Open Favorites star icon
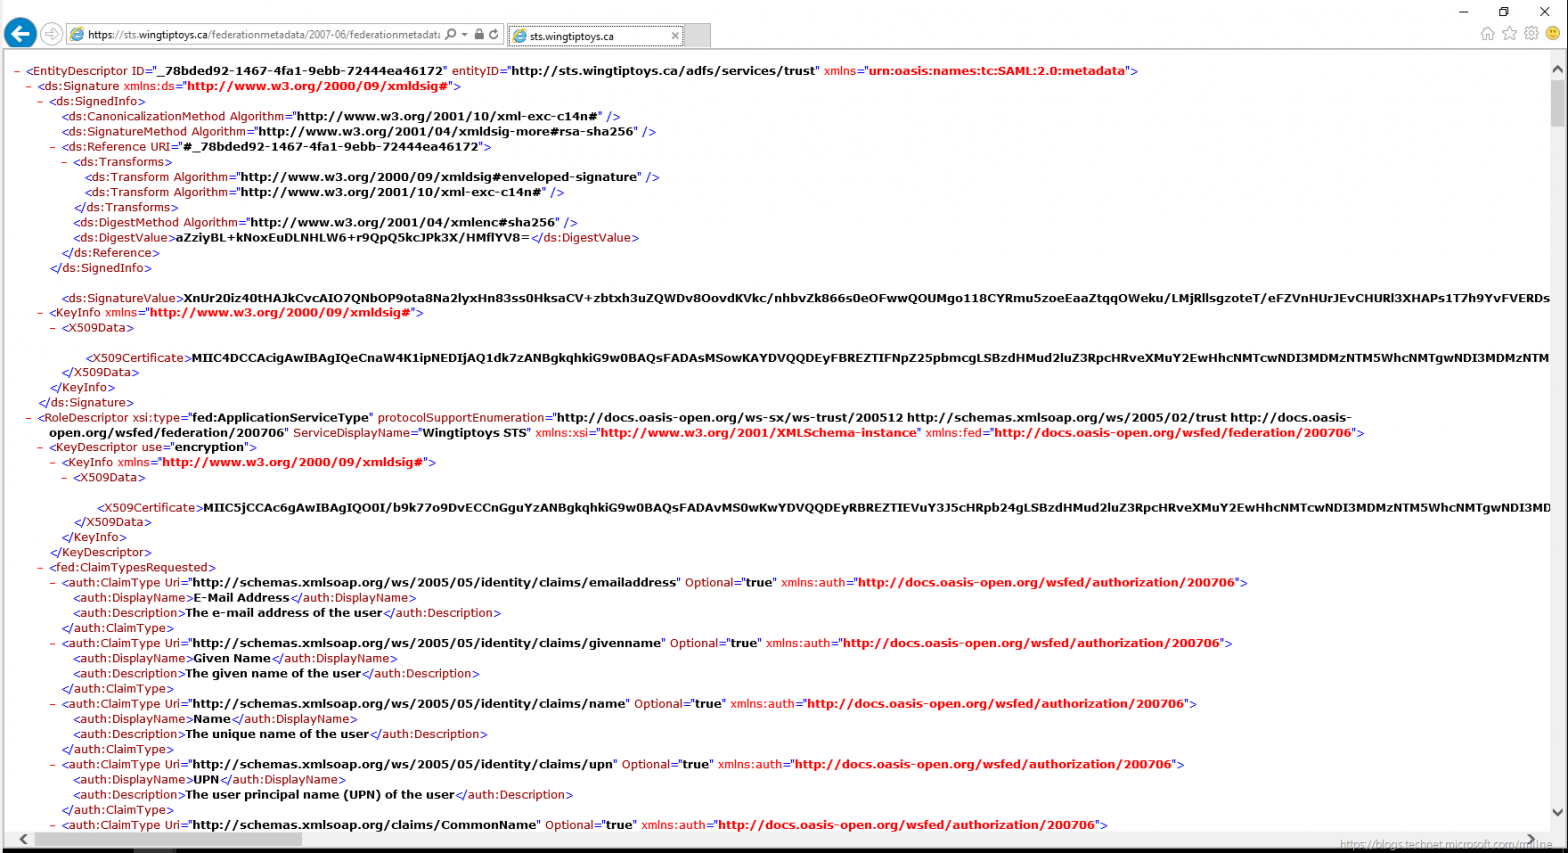The image size is (1568, 853). (1510, 33)
